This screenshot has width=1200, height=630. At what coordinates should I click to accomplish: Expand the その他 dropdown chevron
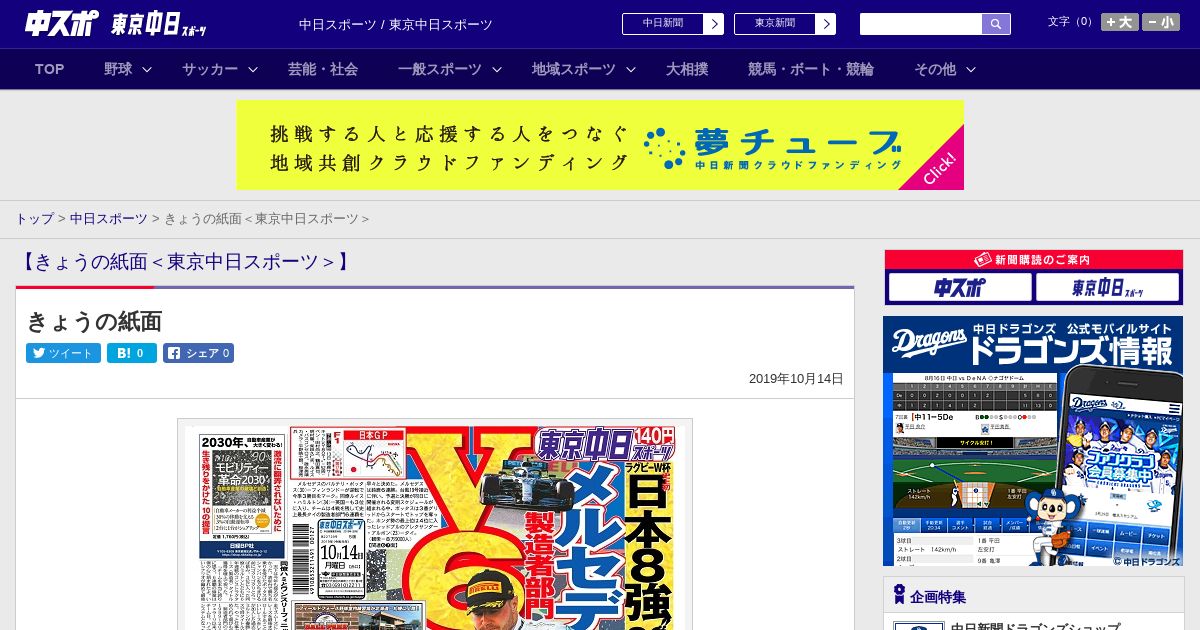(971, 69)
